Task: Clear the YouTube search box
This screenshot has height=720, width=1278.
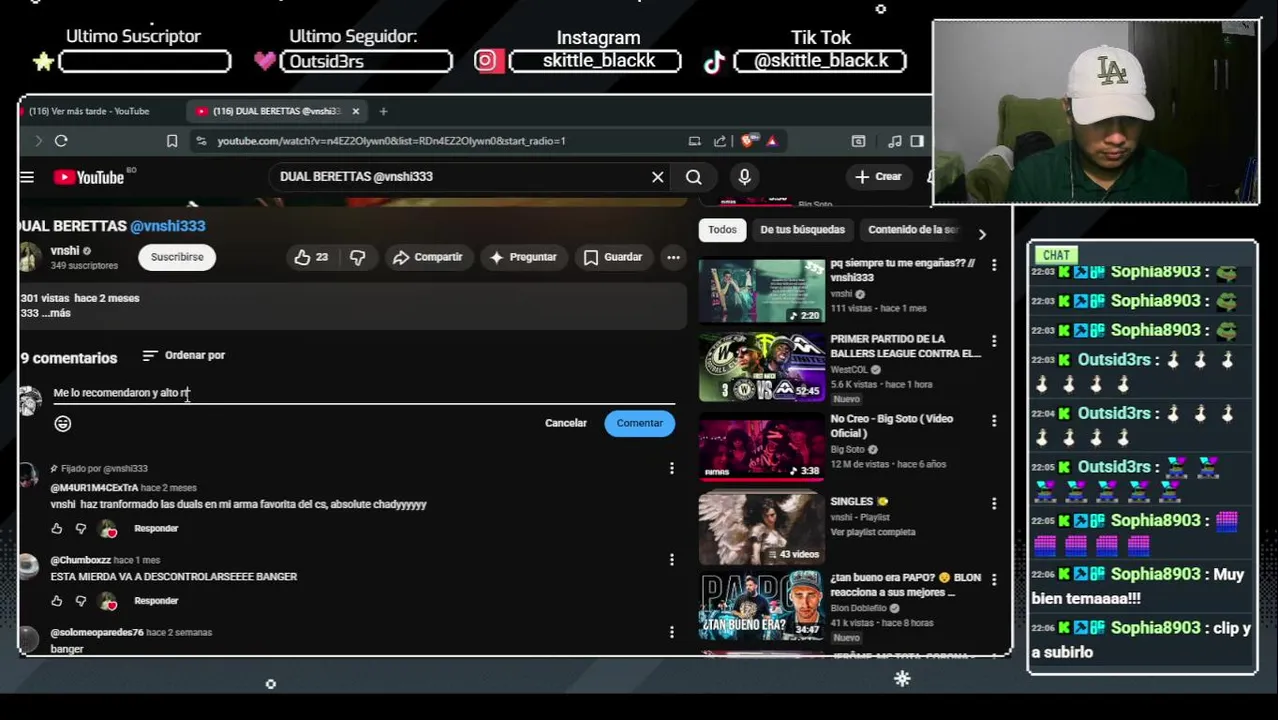Action: tap(657, 177)
